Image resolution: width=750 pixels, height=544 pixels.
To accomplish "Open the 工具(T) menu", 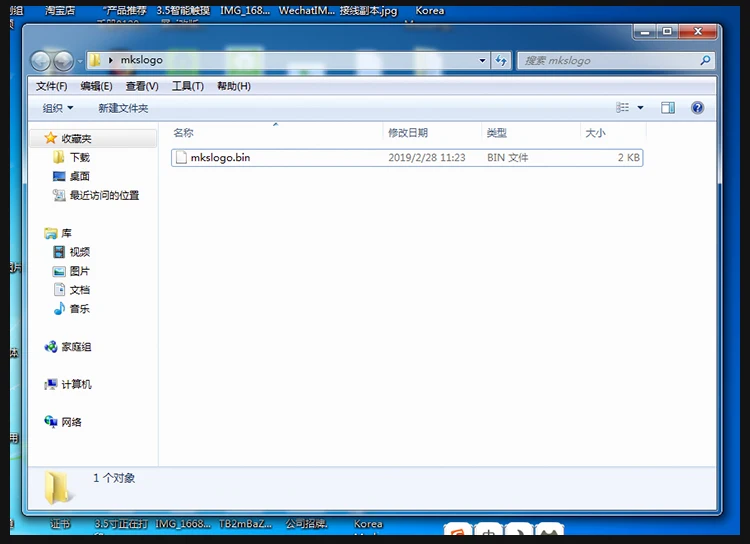I will tap(188, 86).
